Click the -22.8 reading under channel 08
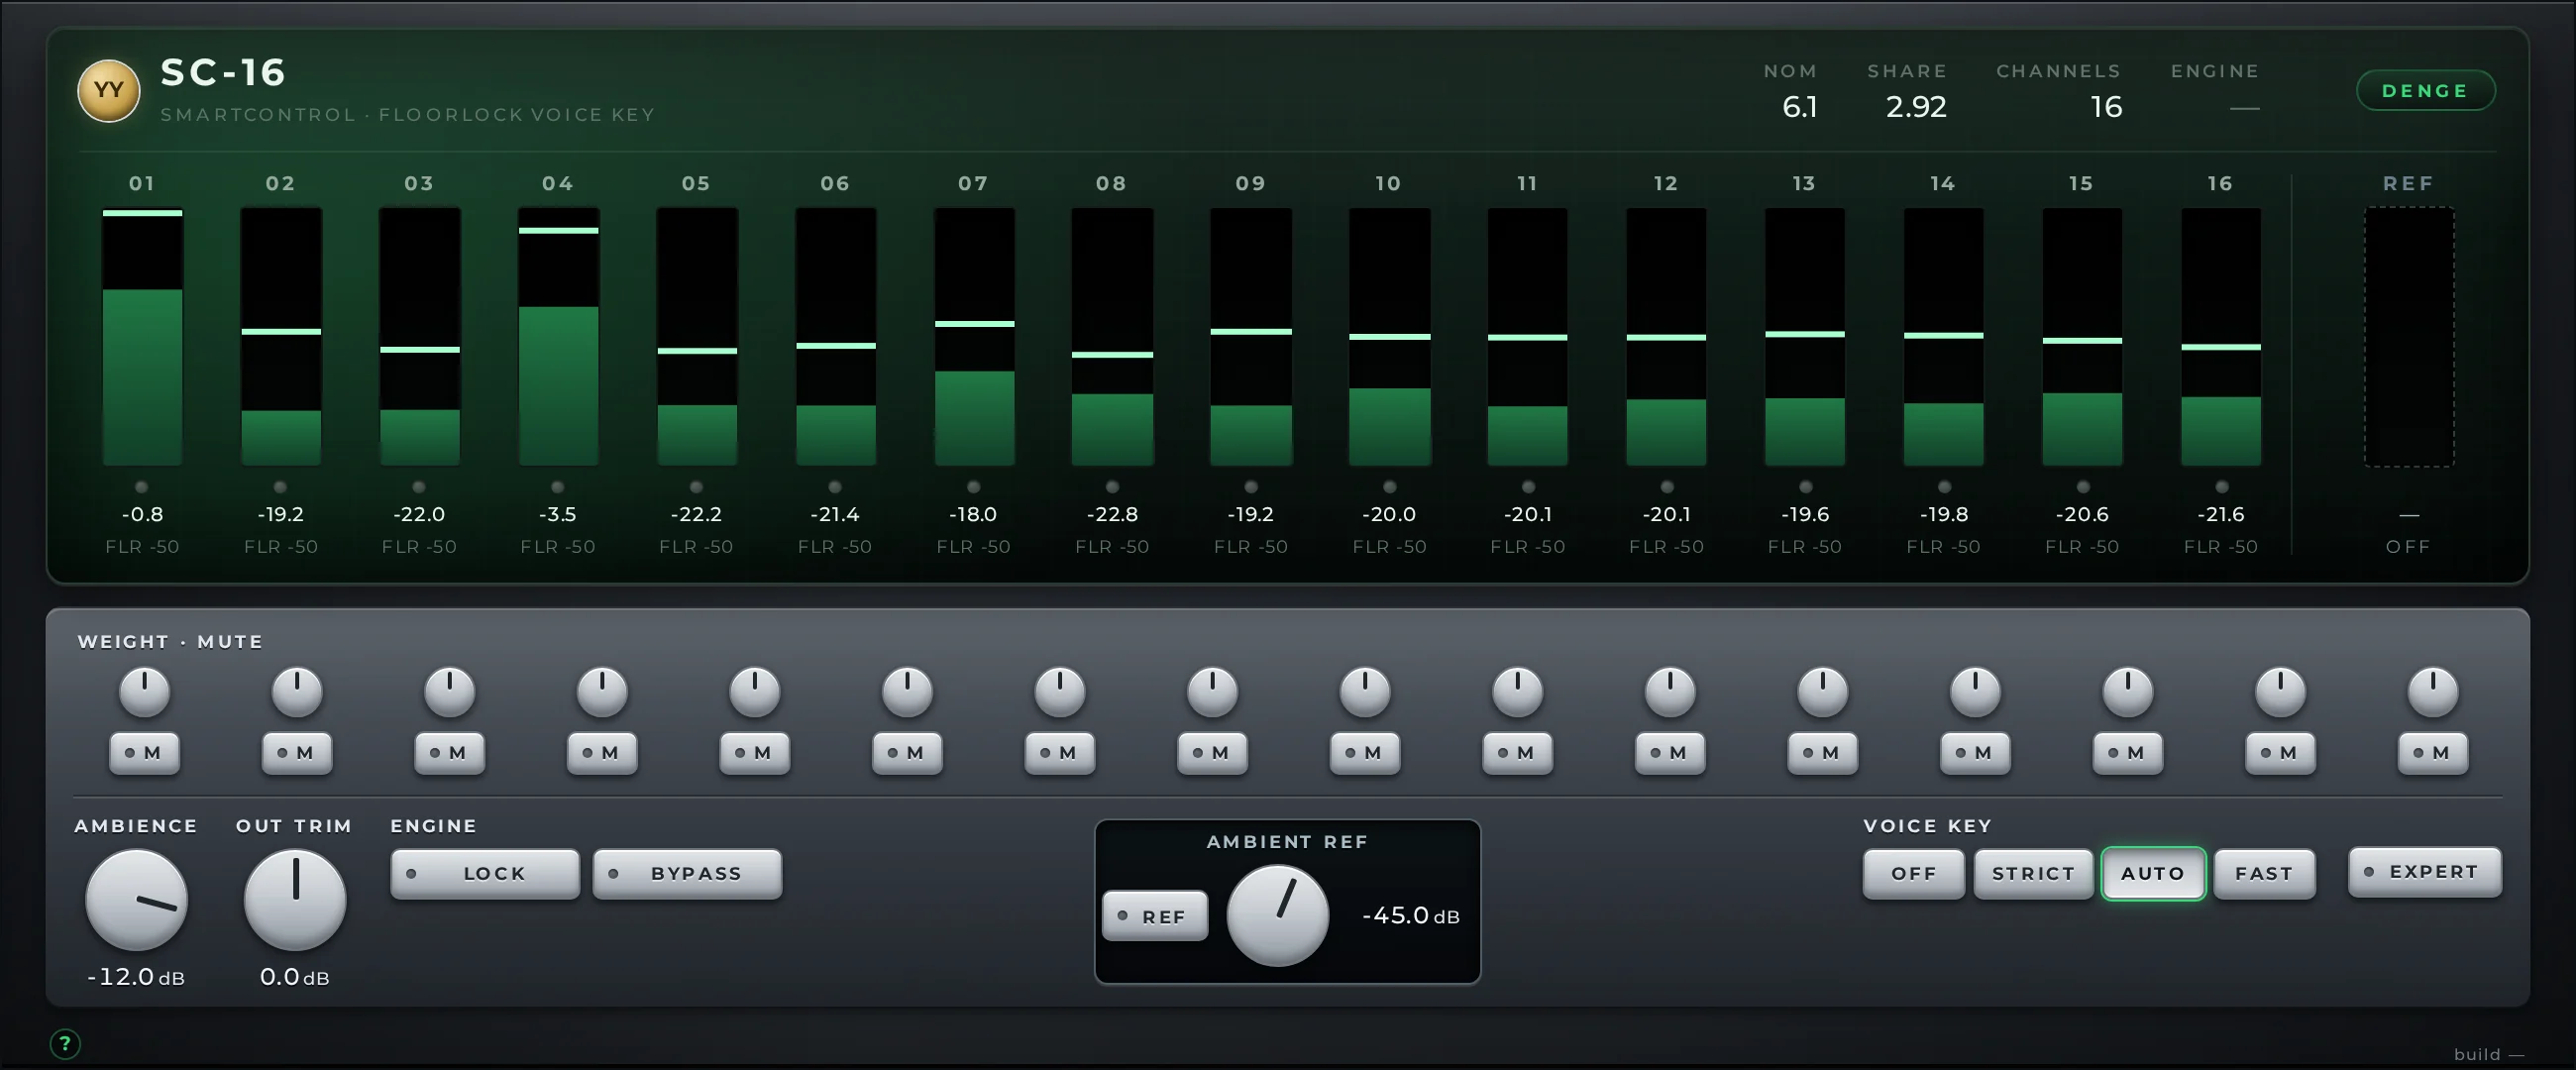This screenshot has height=1070, width=2576. click(1112, 514)
